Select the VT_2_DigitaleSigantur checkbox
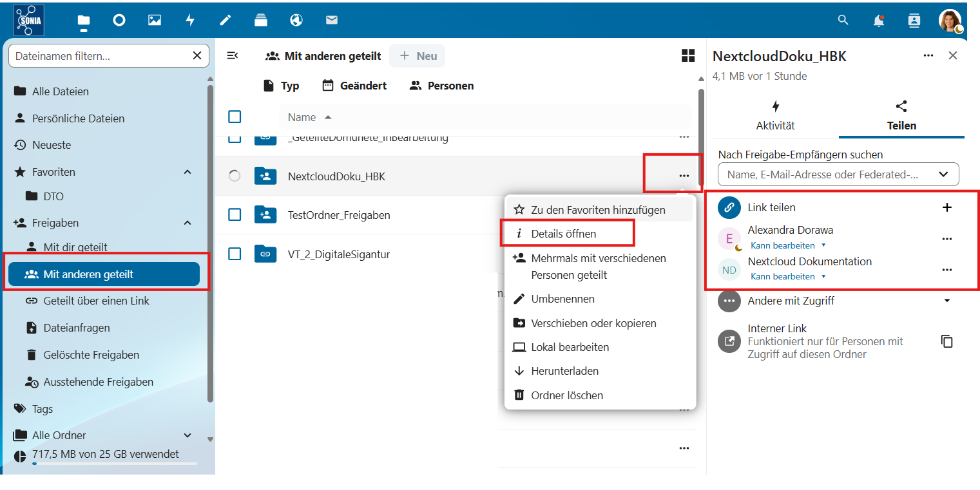The image size is (980, 490). [235, 253]
